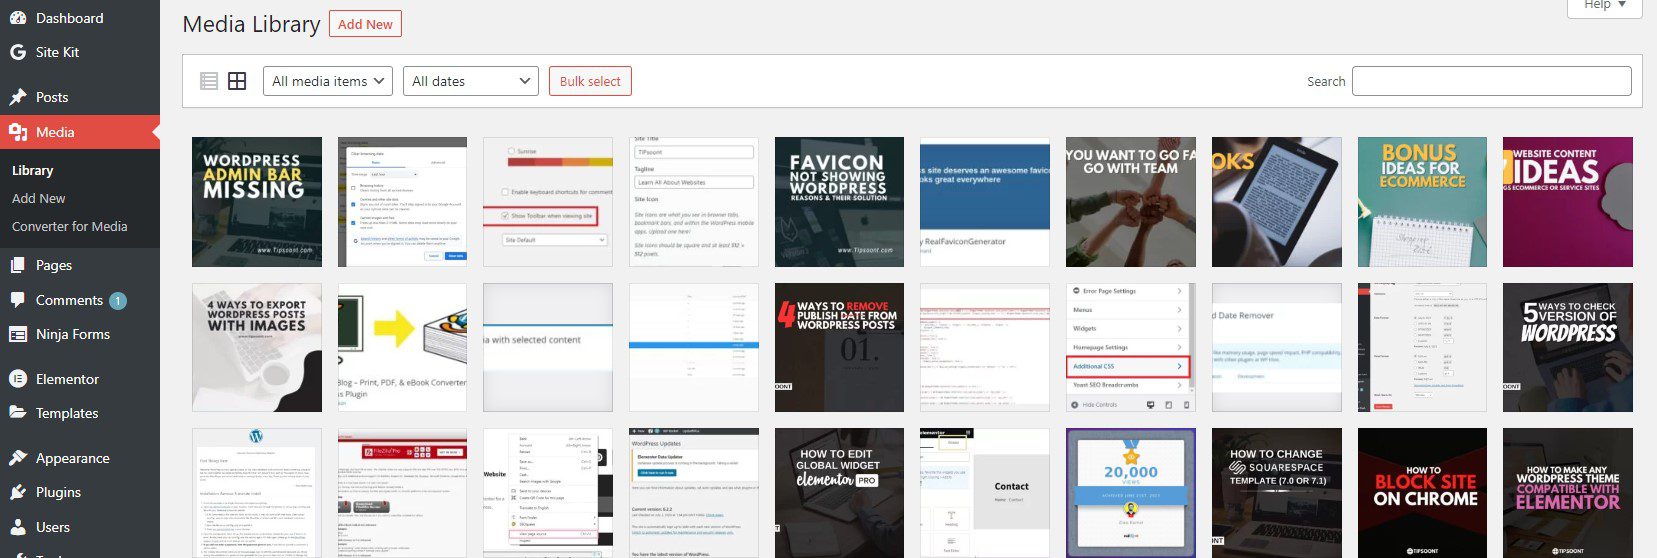Open How to Block Site on Chrome thumbnail
Screen dimensions: 1657x558
coord(1422,493)
